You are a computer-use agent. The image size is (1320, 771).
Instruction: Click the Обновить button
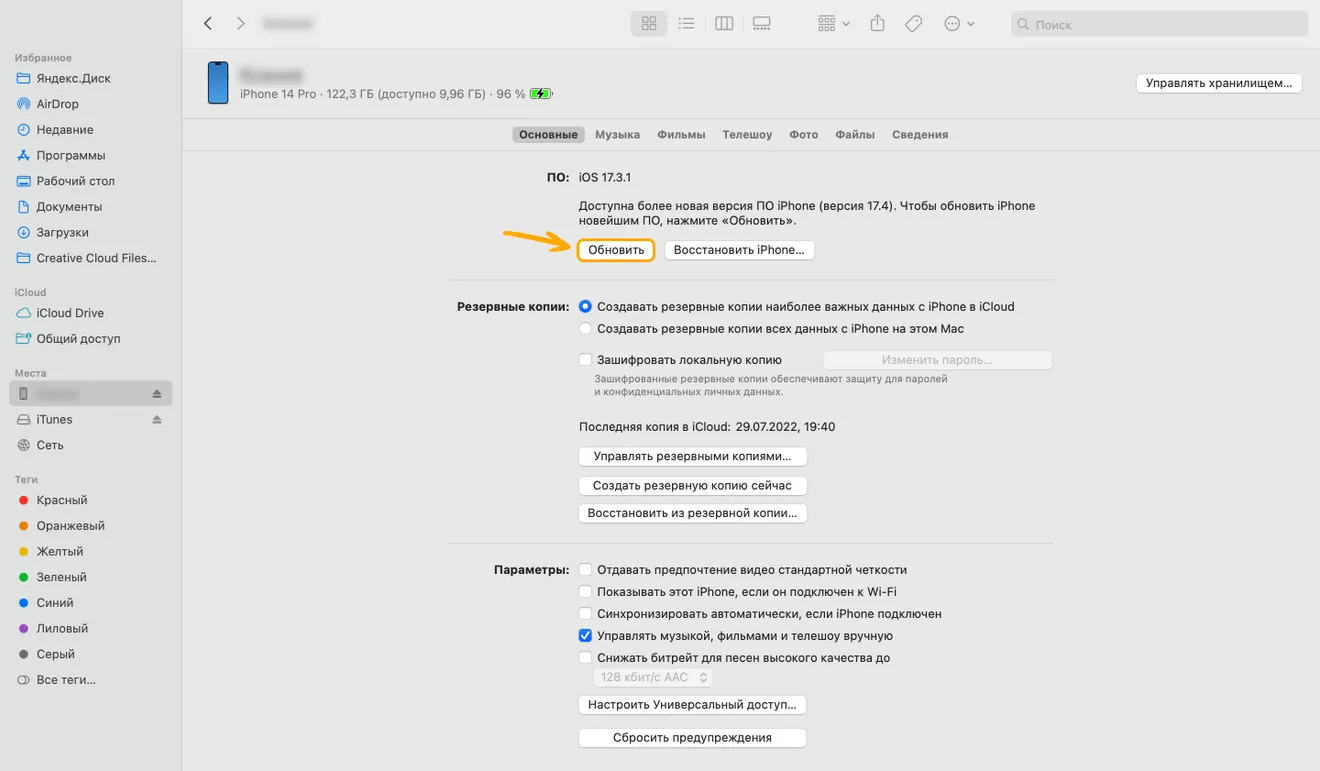coord(616,250)
